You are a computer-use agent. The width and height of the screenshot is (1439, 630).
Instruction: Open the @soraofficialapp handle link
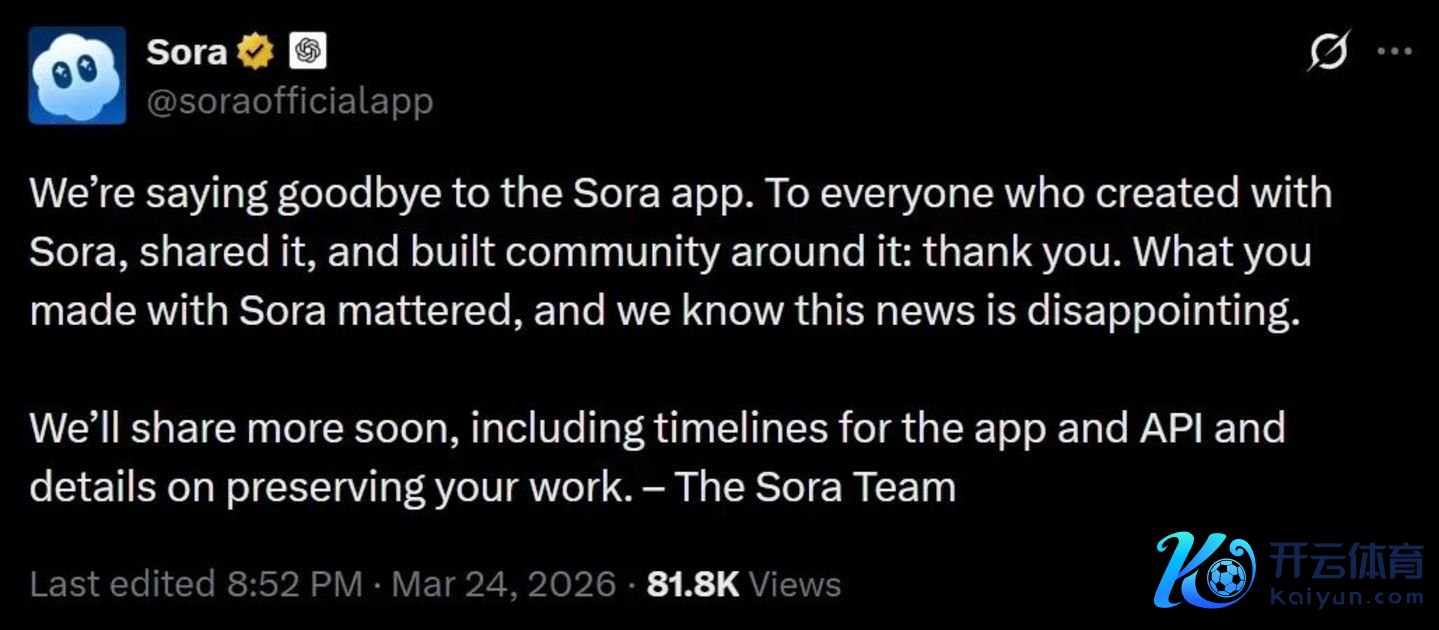point(290,102)
